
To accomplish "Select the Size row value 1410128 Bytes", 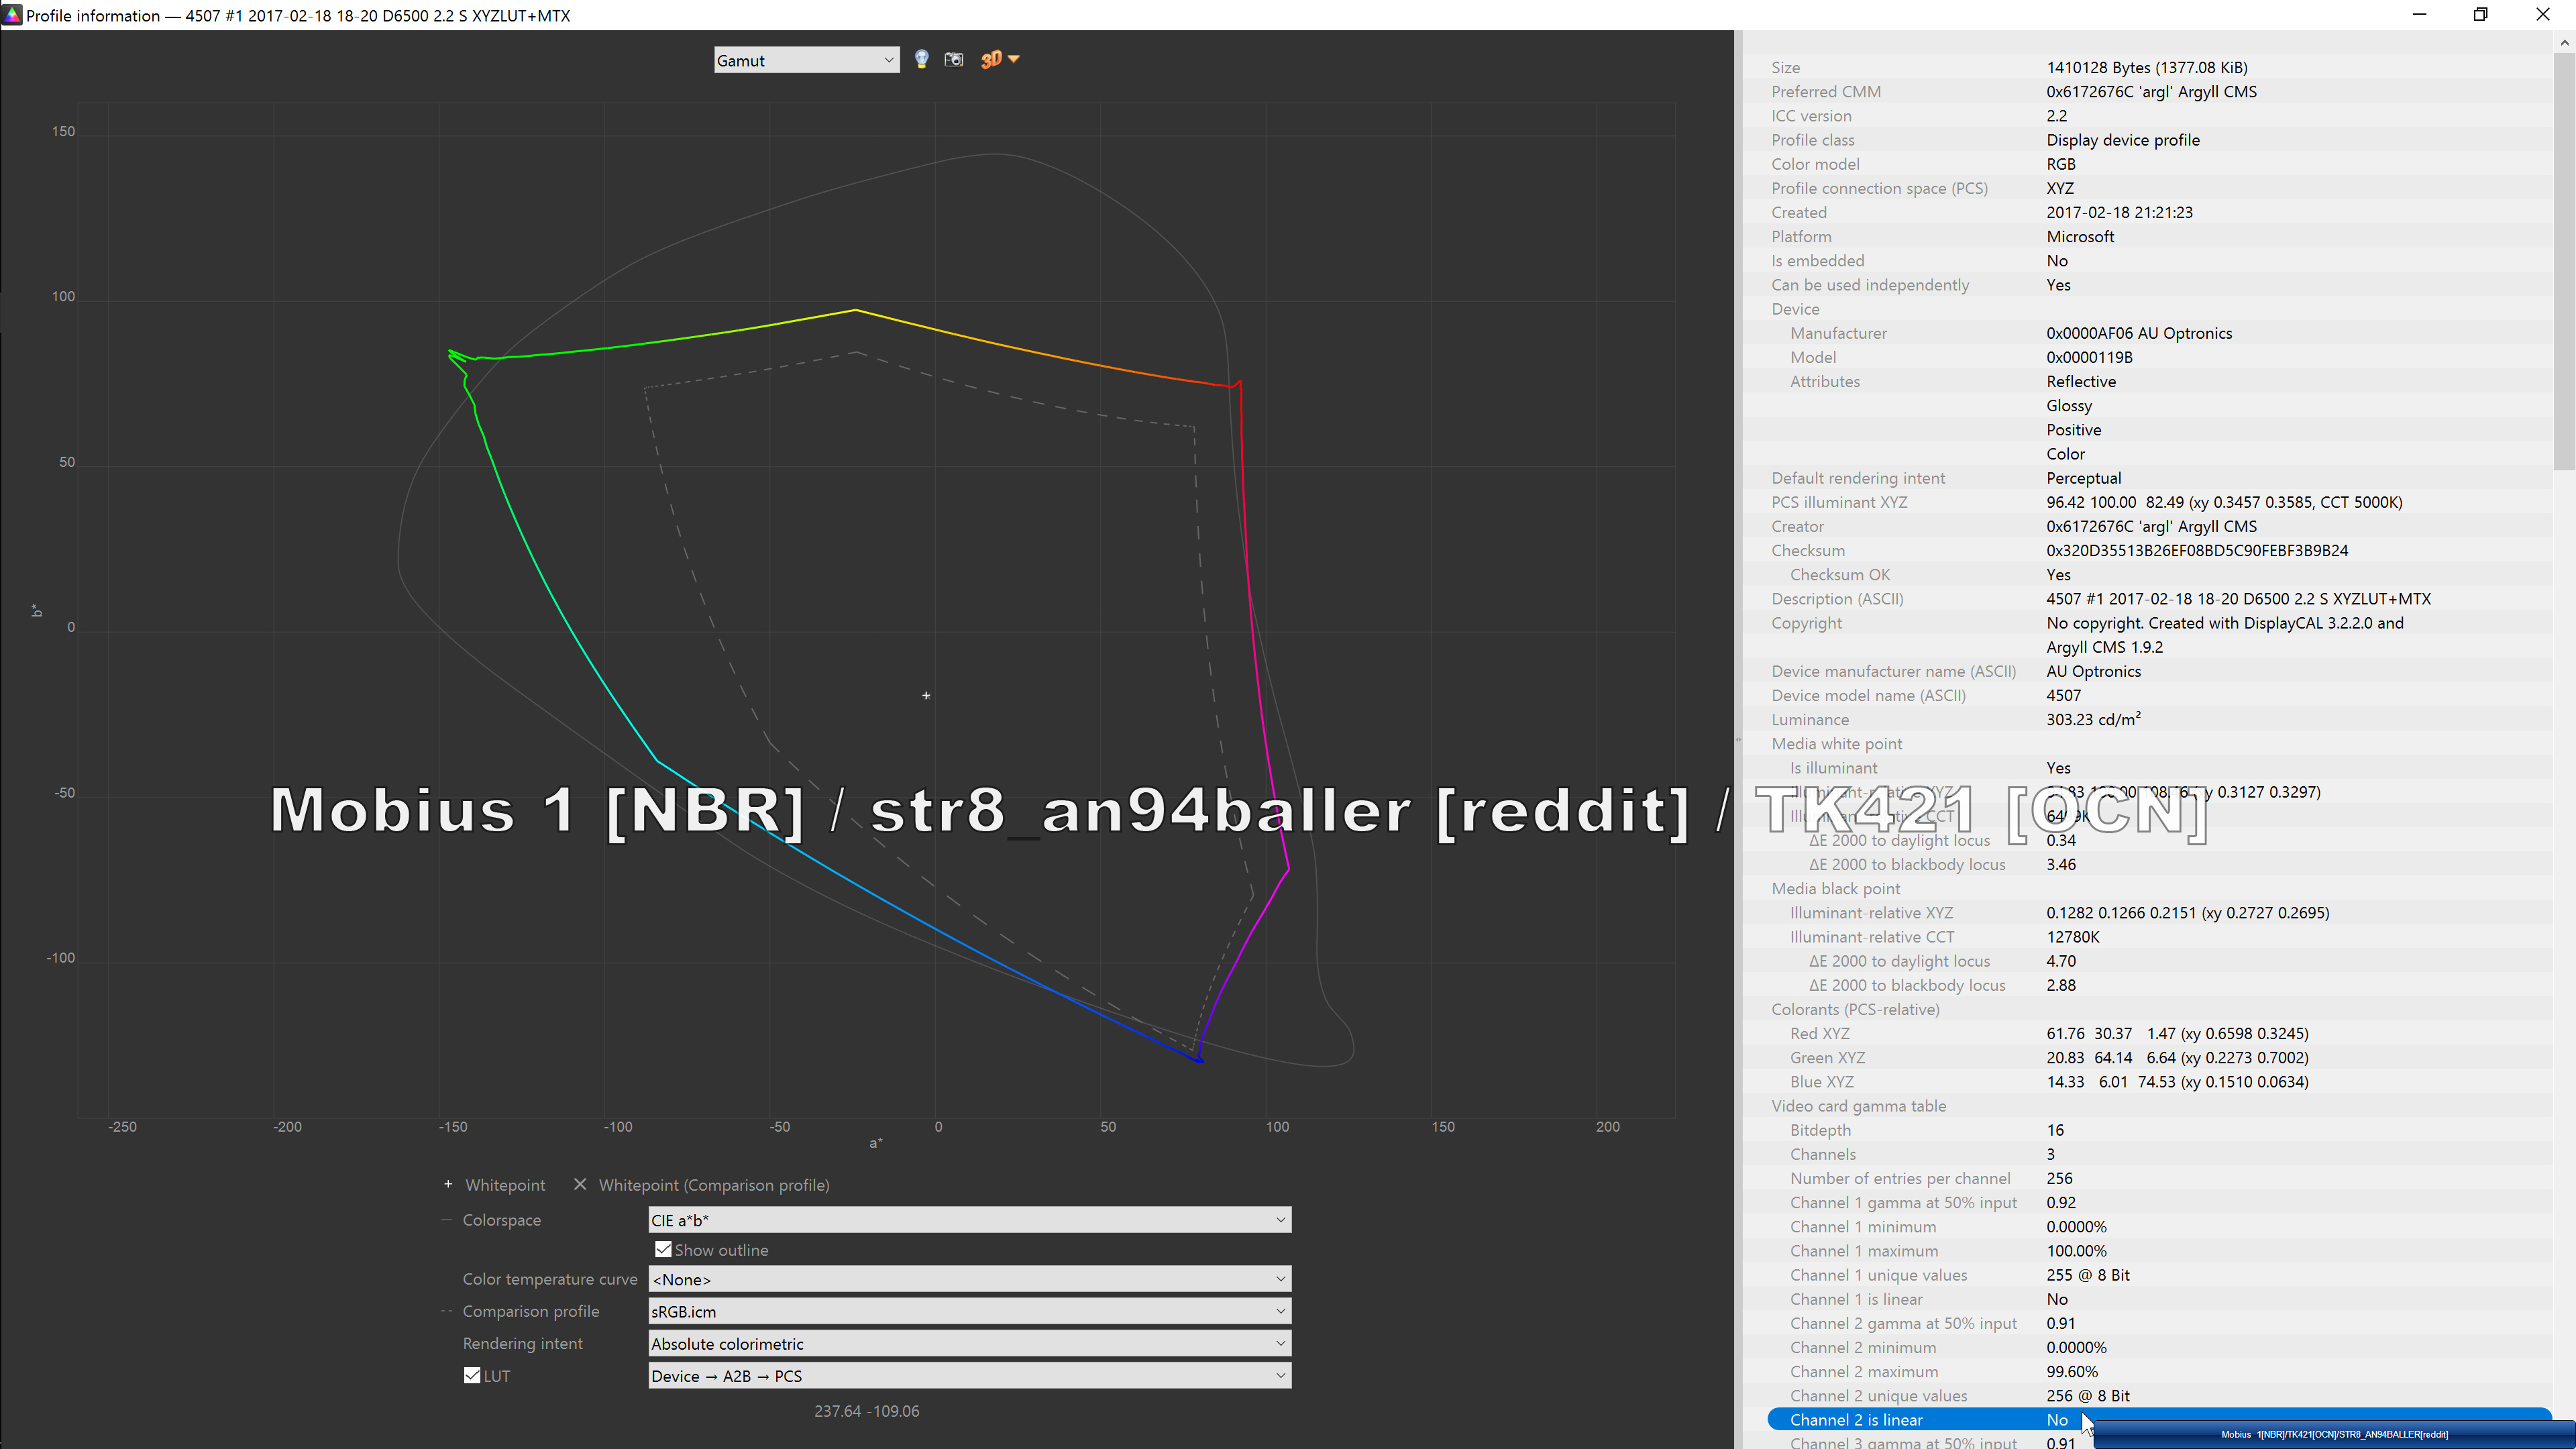I will click(x=2146, y=67).
